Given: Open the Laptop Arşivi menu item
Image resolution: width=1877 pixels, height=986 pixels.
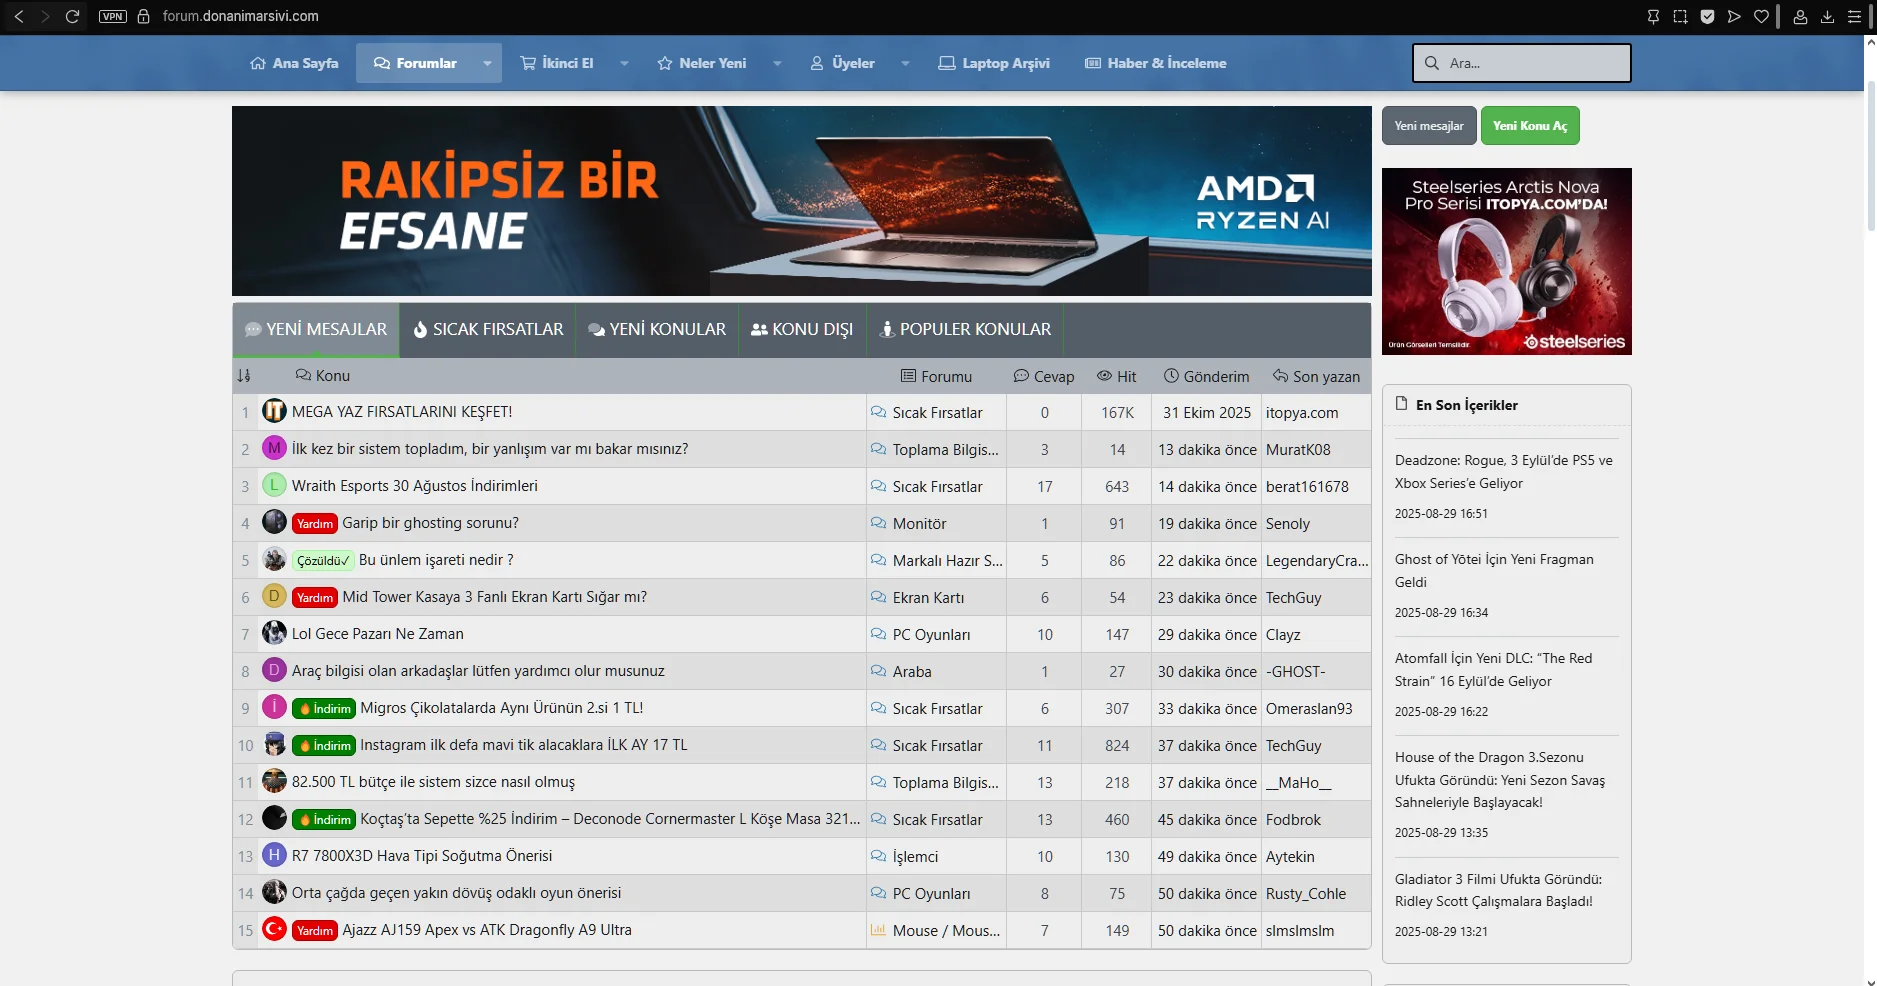Looking at the screenshot, I should (x=994, y=63).
